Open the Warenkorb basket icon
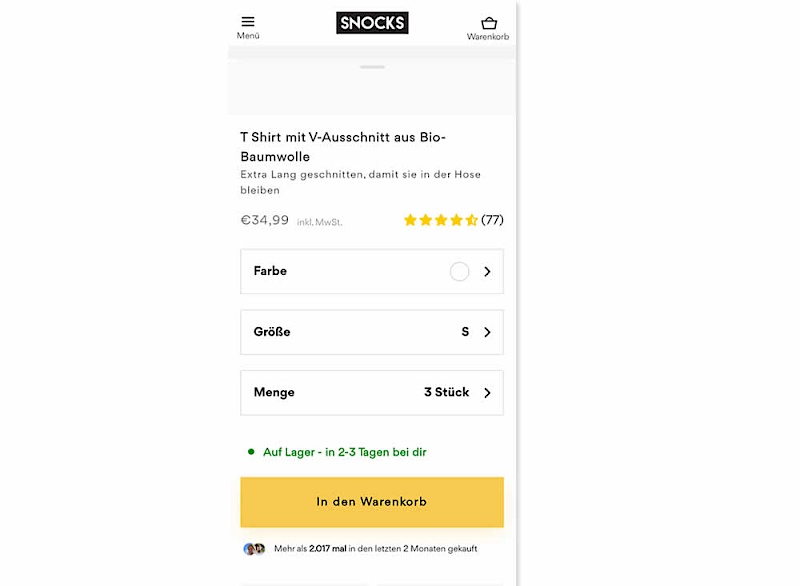Screen dimensions: 800x586 (488, 22)
